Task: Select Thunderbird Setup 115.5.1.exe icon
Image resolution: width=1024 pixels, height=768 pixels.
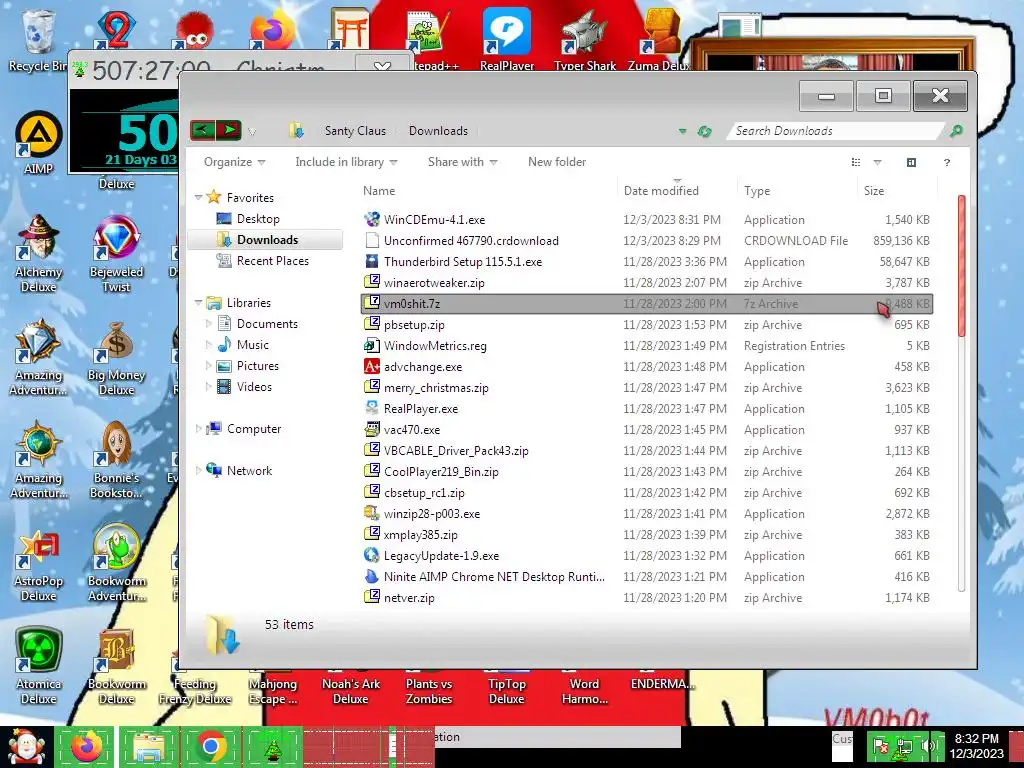Action: [372, 261]
